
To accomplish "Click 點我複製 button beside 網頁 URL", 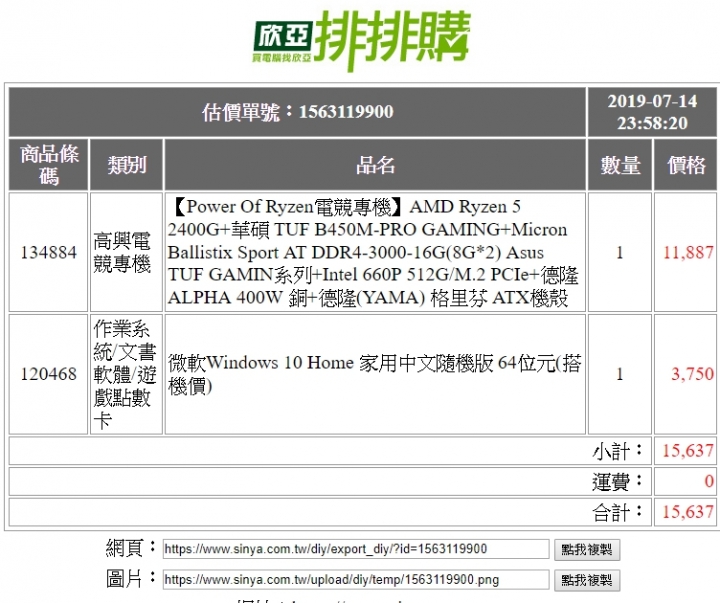I will pyautogui.click(x=587, y=550).
